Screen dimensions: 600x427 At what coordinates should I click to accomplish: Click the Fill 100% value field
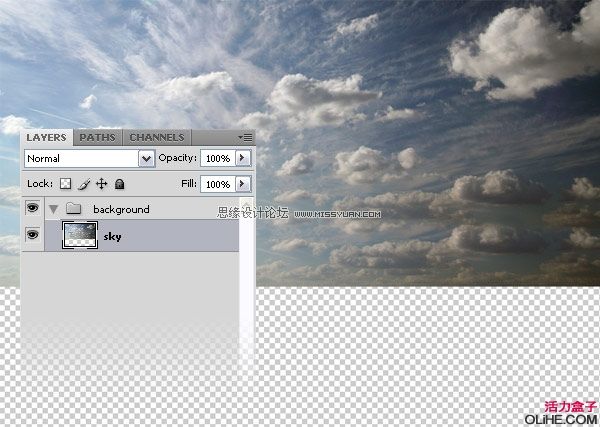(x=217, y=184)
